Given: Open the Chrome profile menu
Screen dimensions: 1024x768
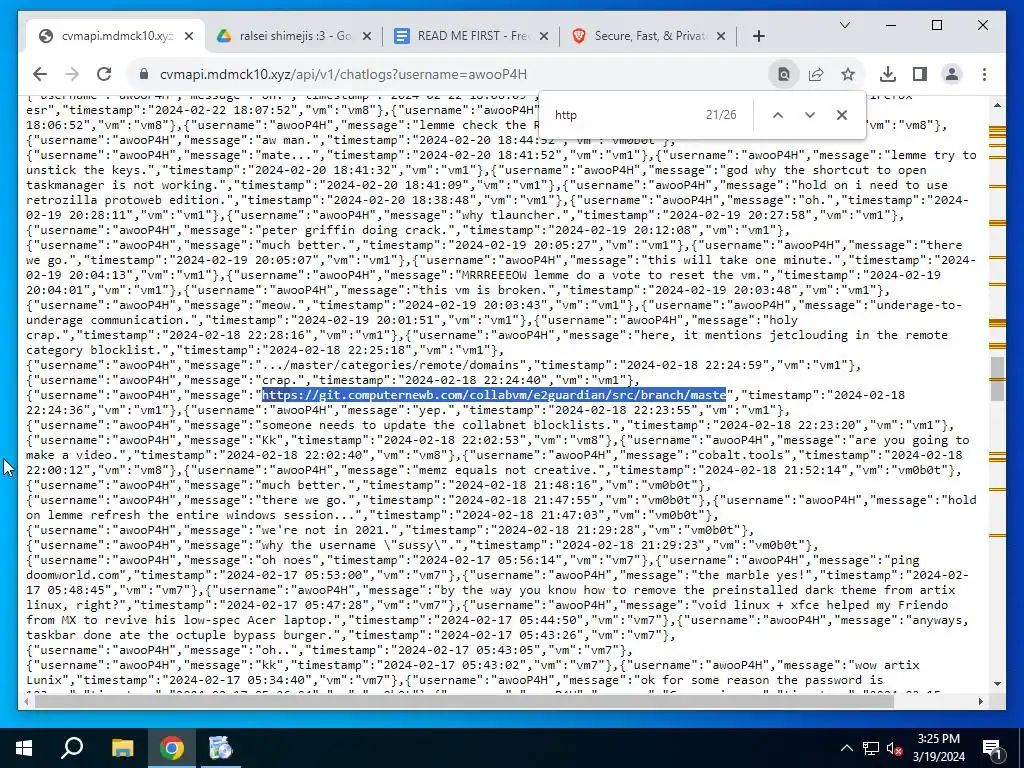Looking at the screenshot, I should point(952,74).
